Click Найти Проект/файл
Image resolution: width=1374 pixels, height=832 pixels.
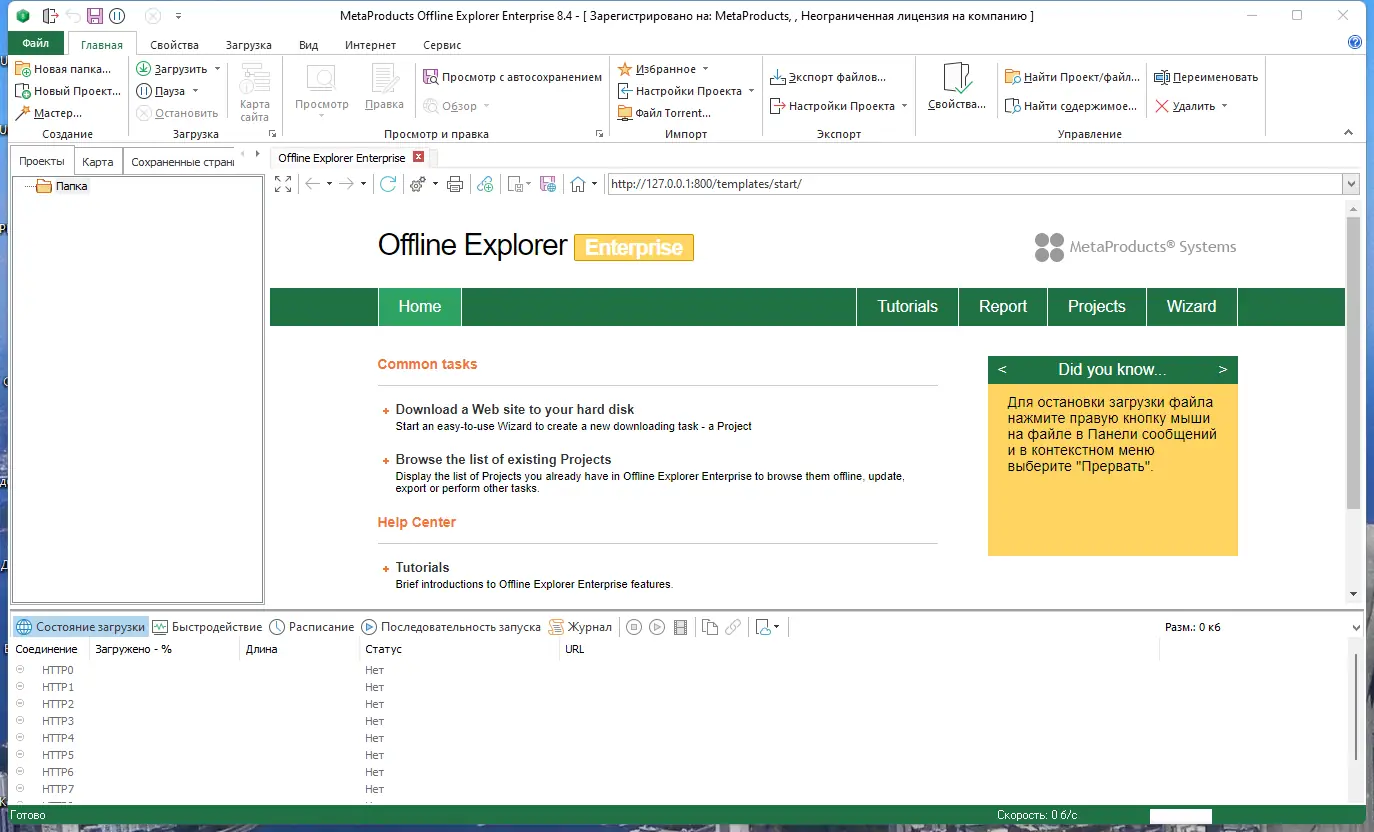click(1072, 77)
